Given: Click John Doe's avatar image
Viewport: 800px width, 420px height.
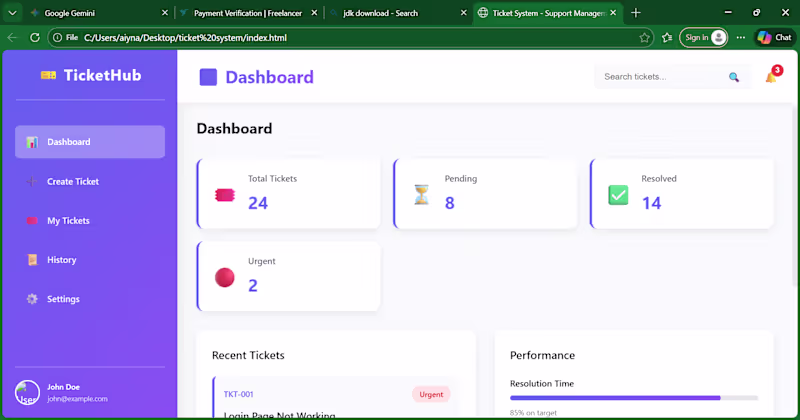Looking at the screenshot, I should click(x=27, y=392).
